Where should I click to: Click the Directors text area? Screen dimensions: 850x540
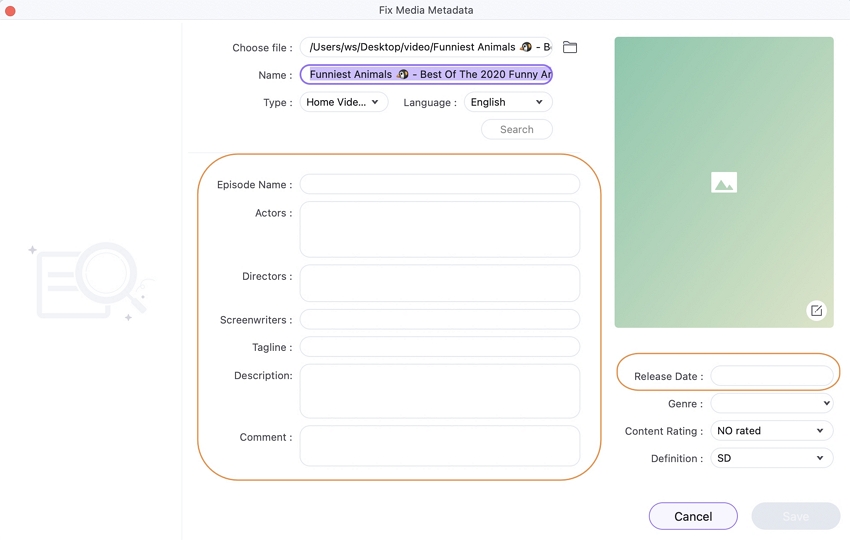439,283
